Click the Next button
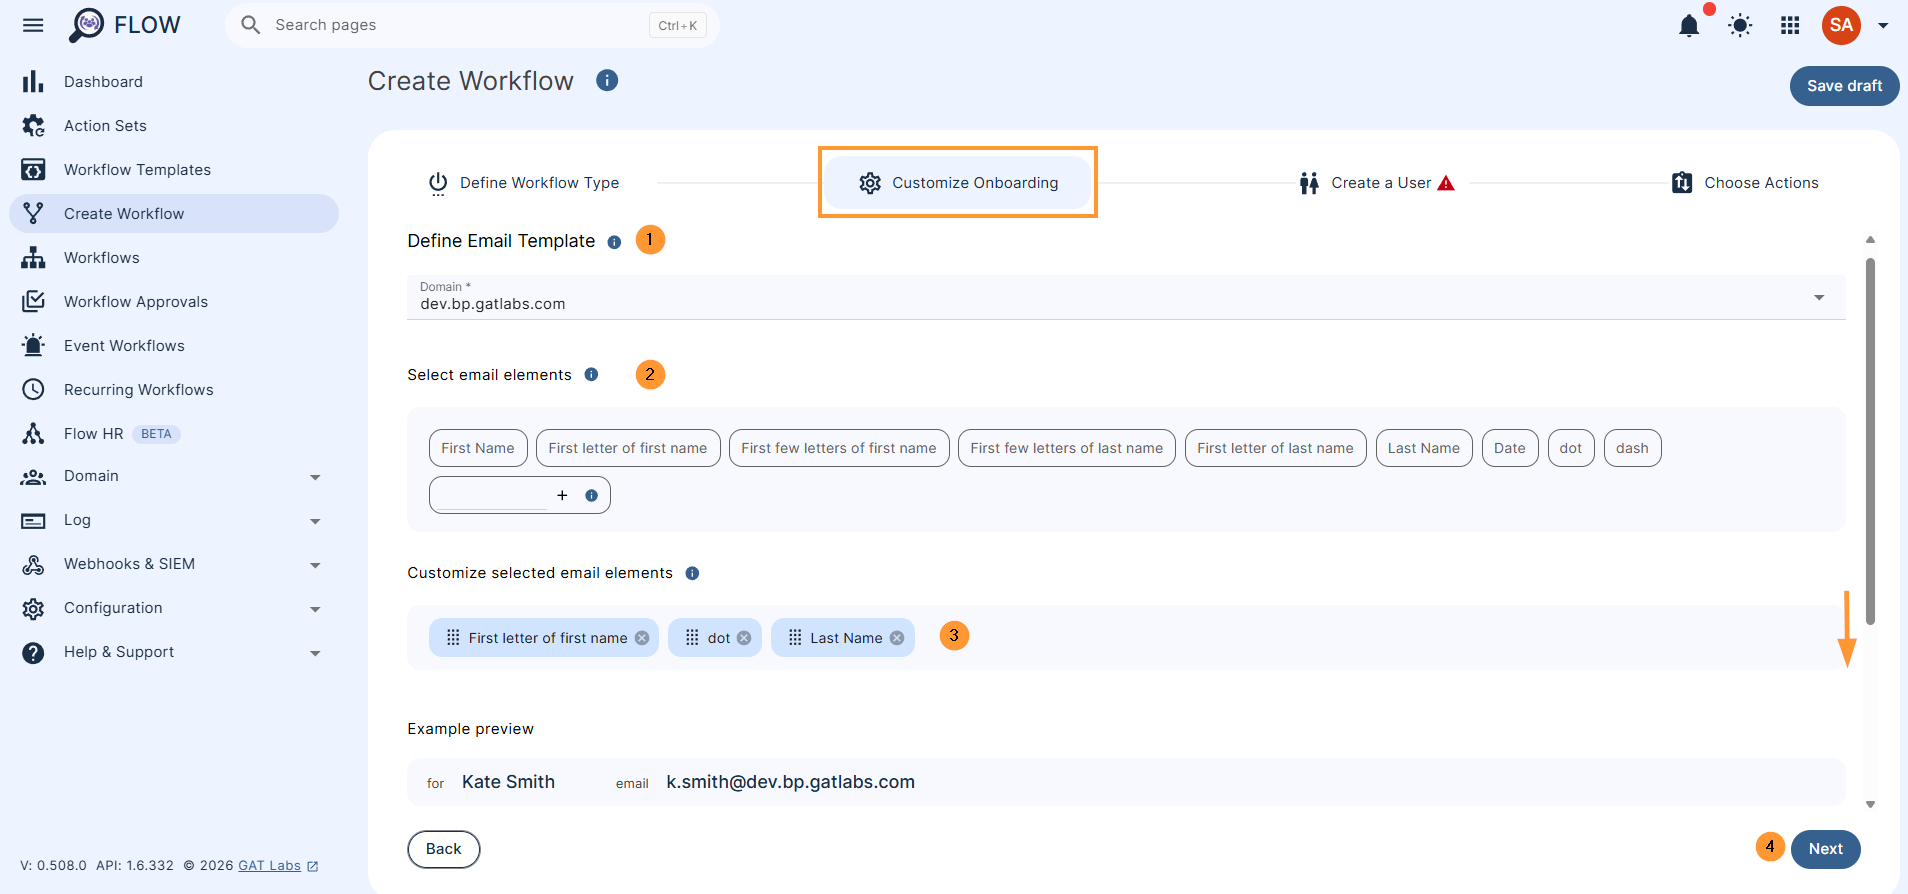This screenshot has width=1908, height=894. (x=1825, y=849)
